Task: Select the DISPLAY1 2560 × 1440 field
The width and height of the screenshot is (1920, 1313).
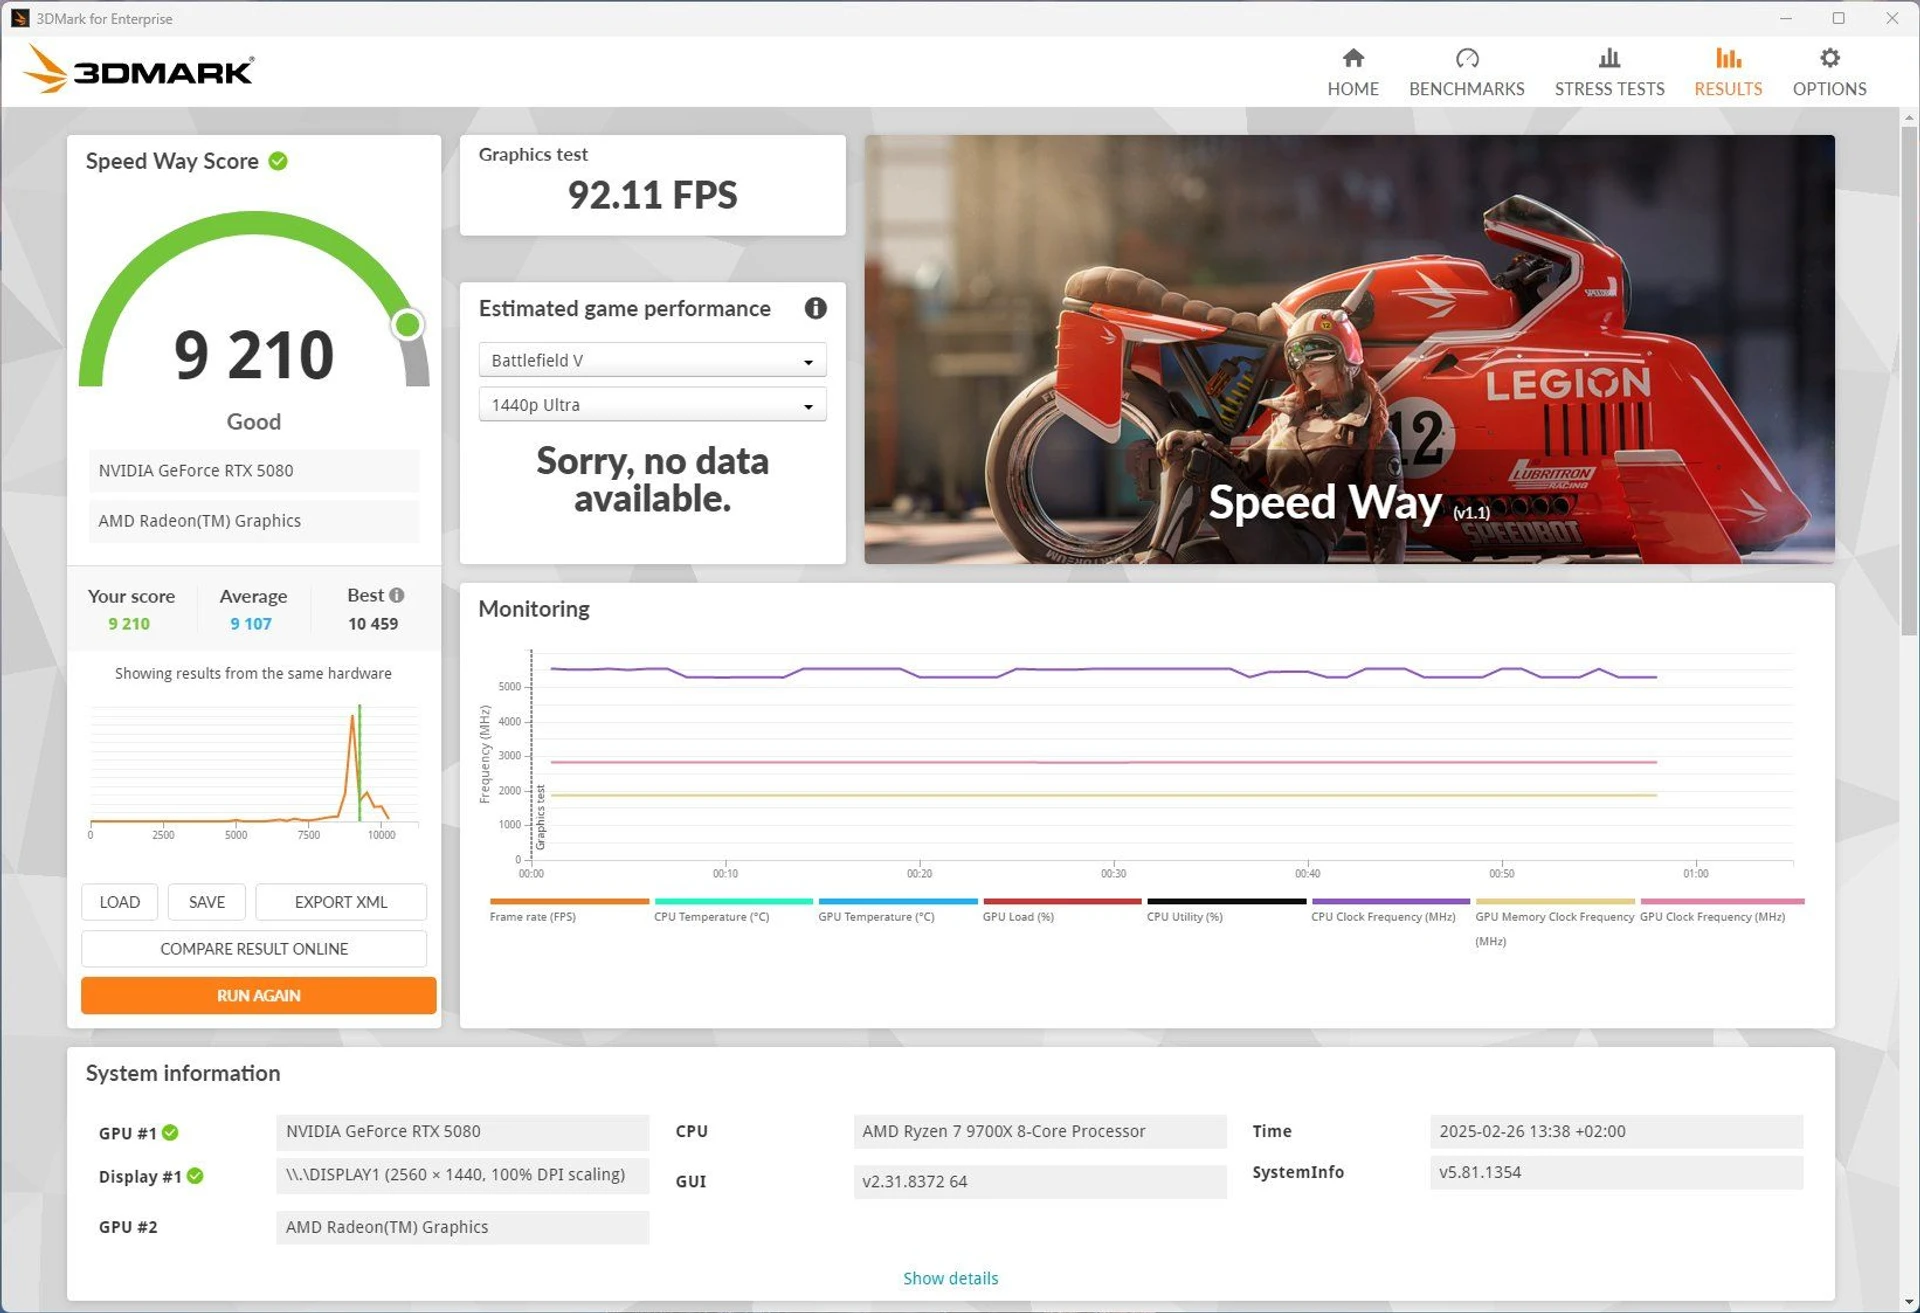Action: tap(462, 1175)
